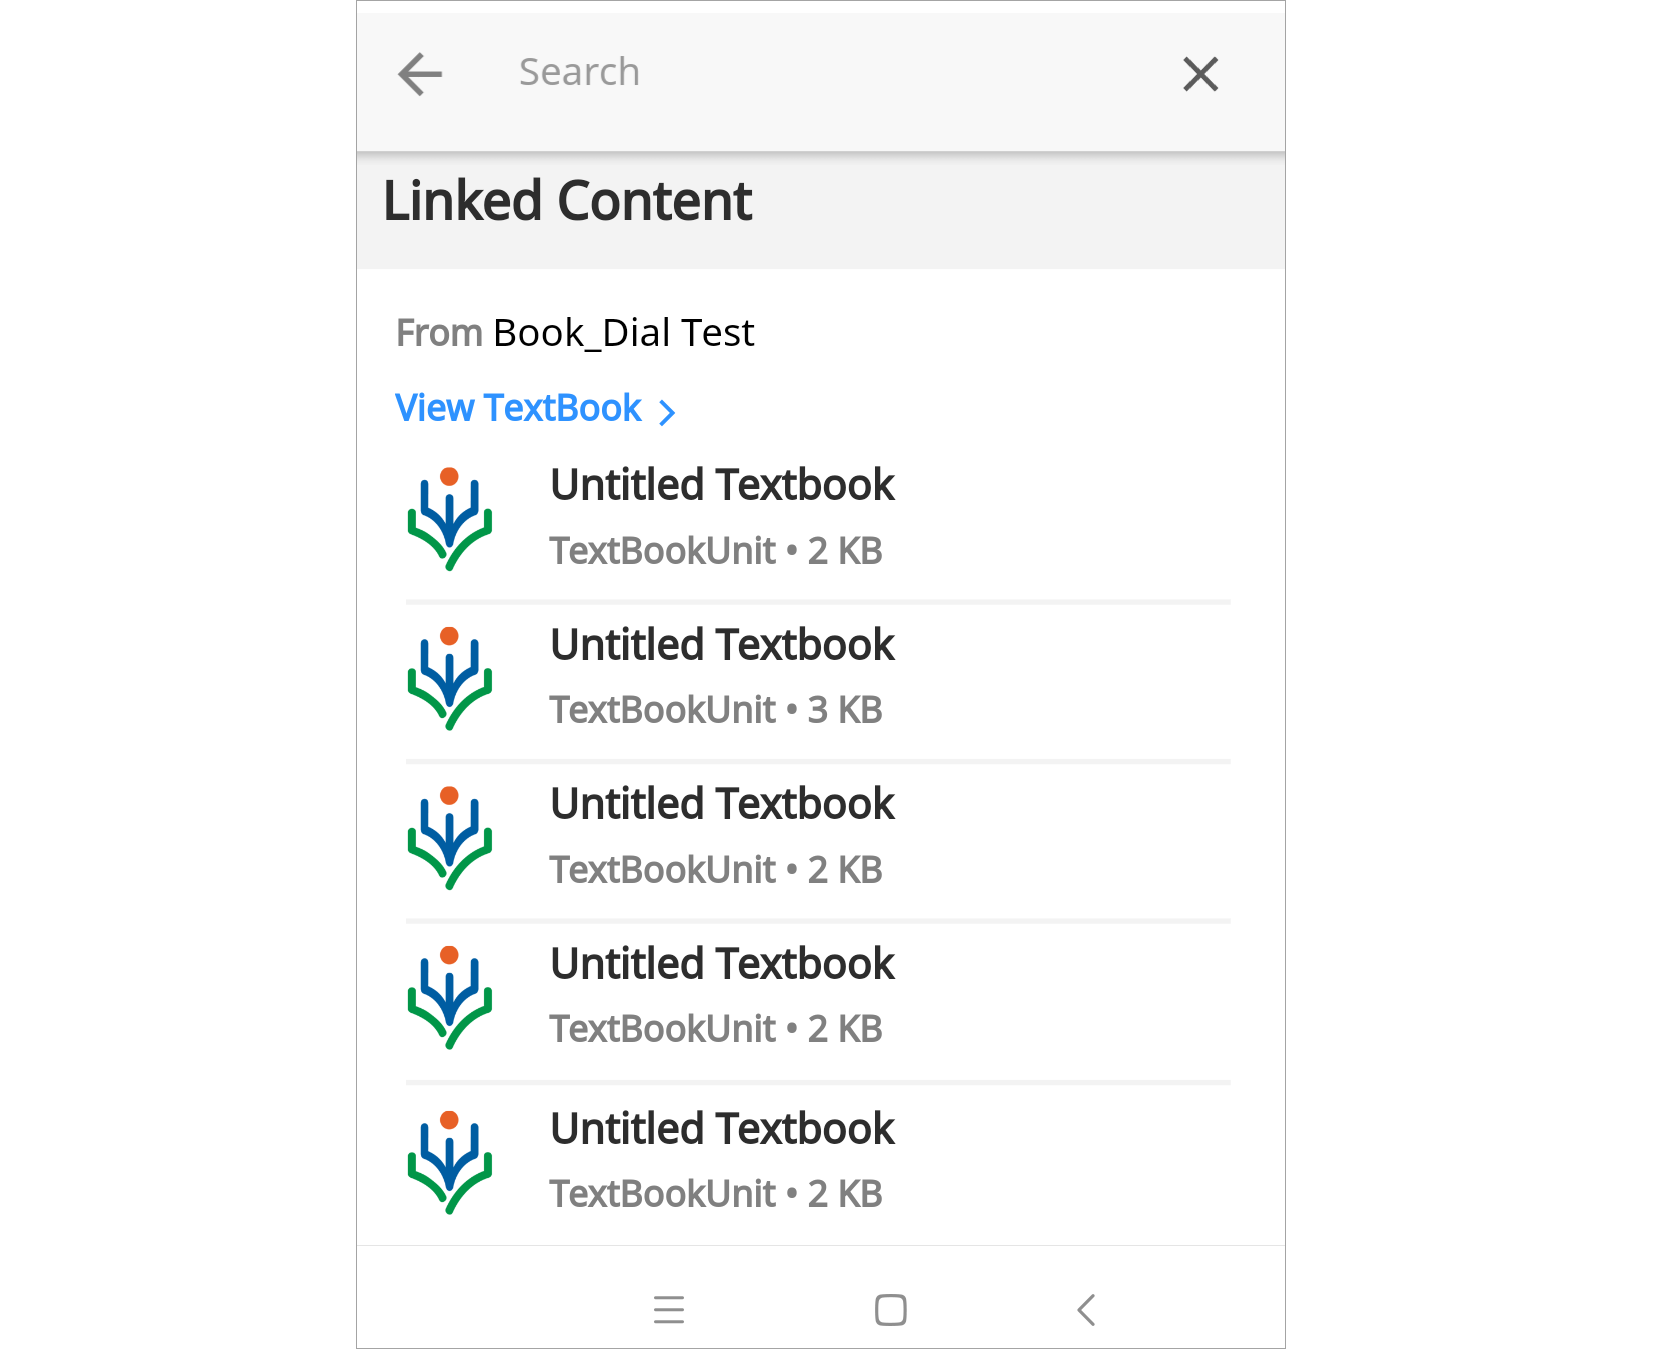Viewport: 1654px width, 1349px height.
Task: Click chevron arrow beside View TextBook
Action: (x=667, y=411)
